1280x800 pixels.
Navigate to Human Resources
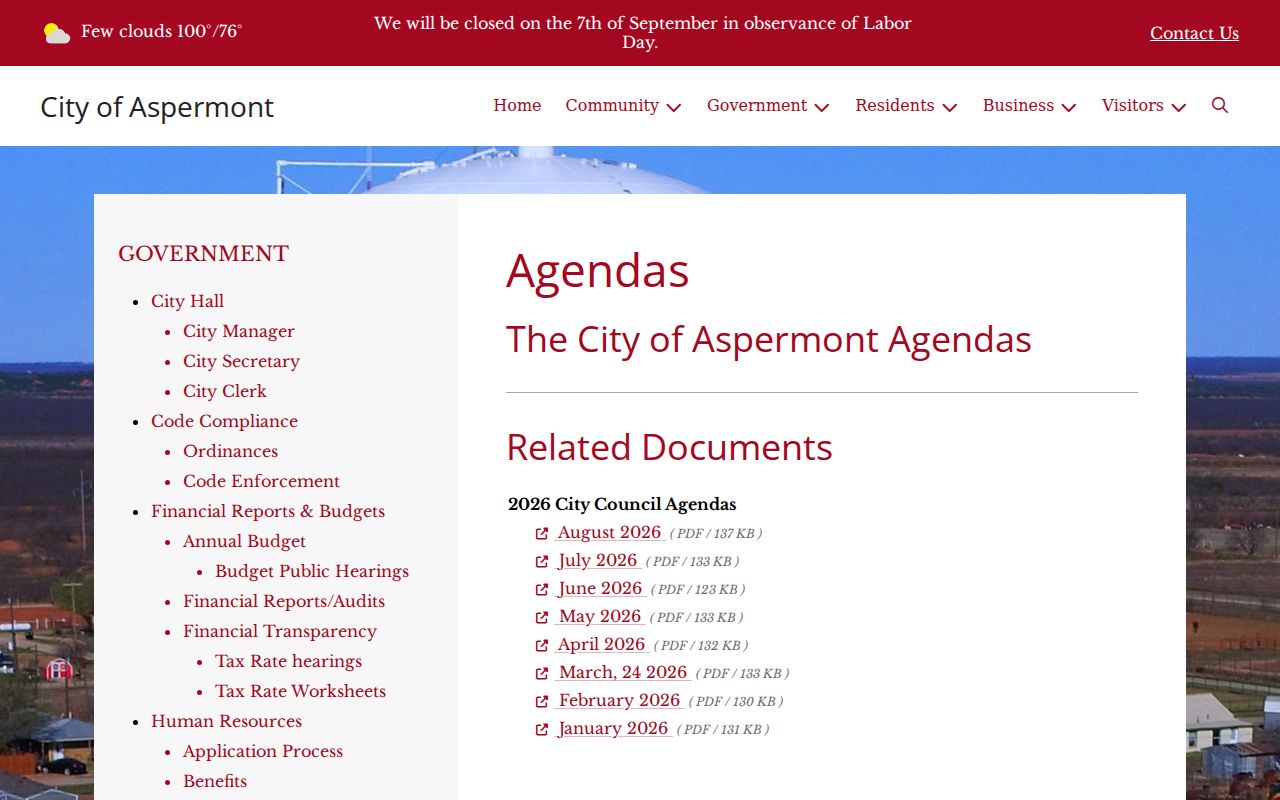(226, 721)
